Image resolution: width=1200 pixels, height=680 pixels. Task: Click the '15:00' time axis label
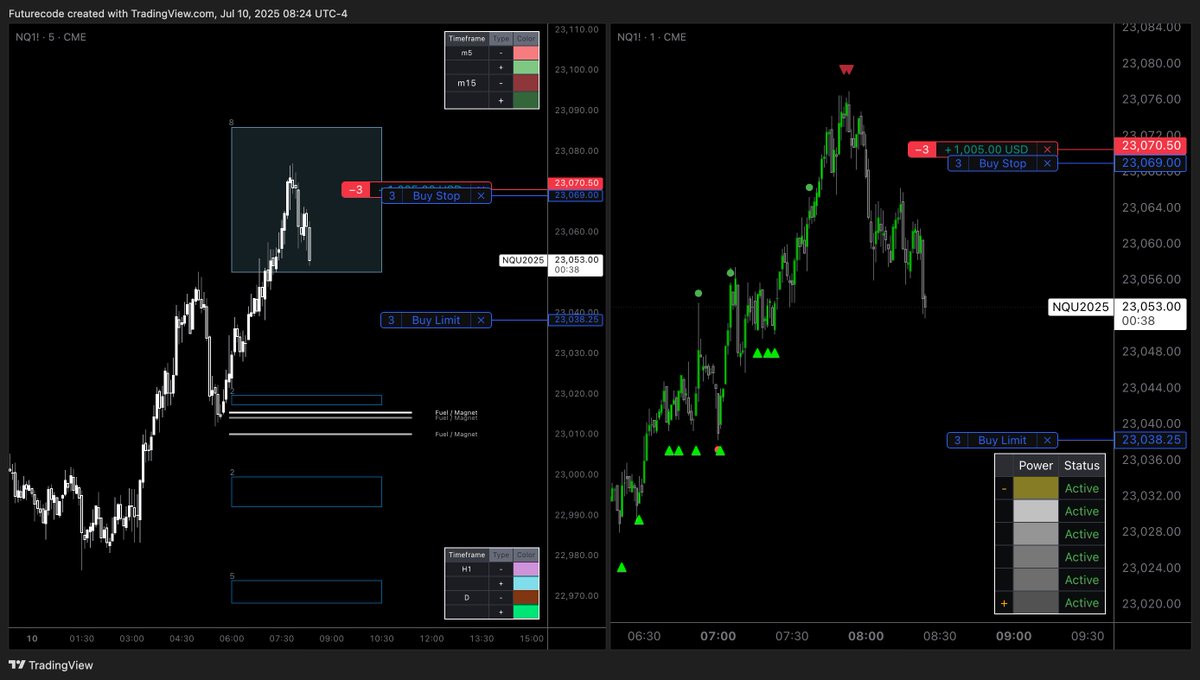(531, 638)
